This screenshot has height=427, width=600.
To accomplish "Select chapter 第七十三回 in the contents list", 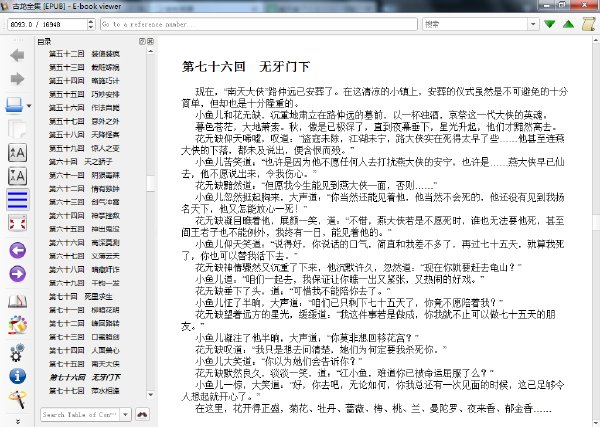I will [x=84, y=337].
